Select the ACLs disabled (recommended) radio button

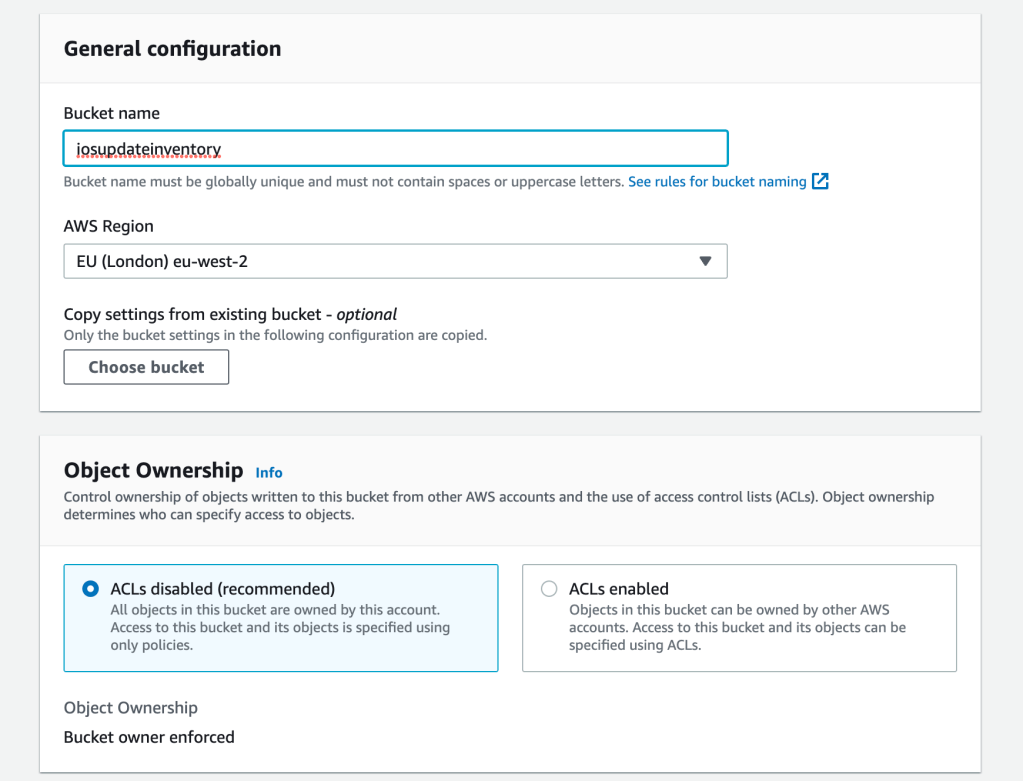tap(90, 589)
